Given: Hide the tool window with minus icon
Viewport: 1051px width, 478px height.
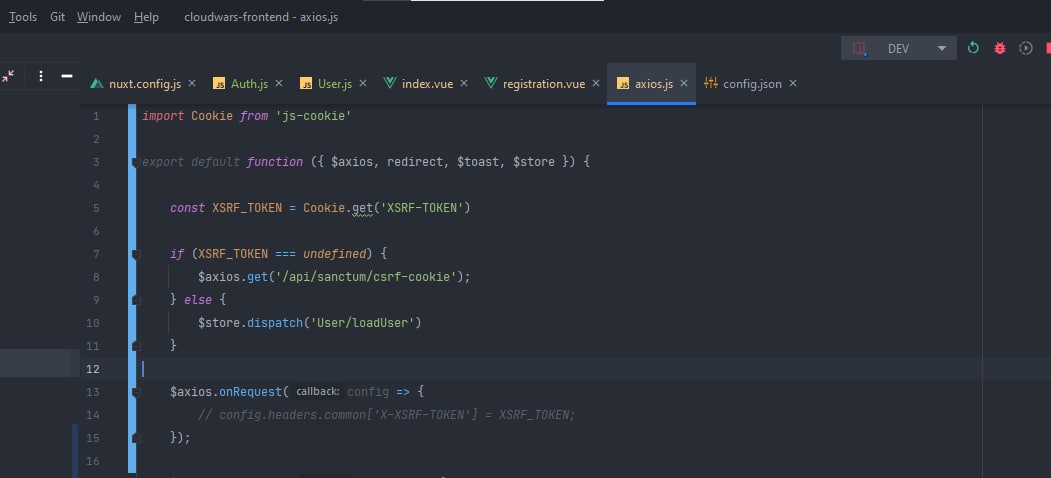Looking at the screenshot, I should point(67,76).
